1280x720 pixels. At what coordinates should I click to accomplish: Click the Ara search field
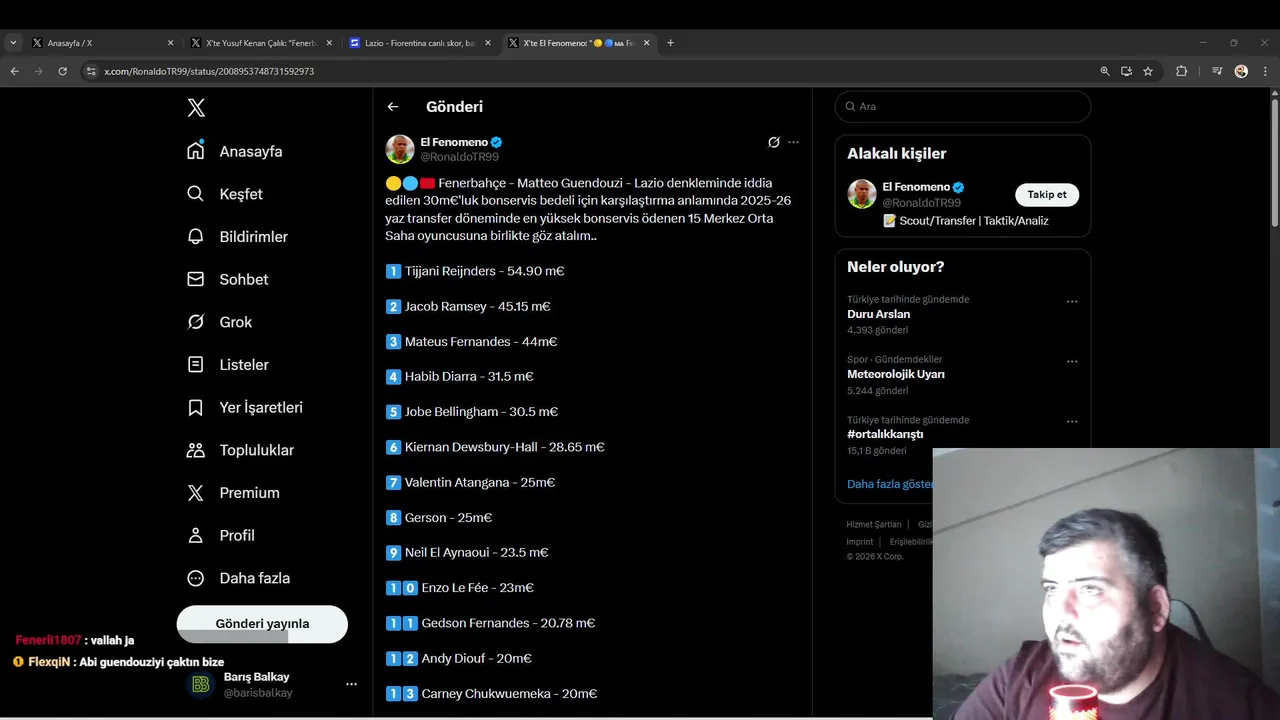tap(962, 107)
